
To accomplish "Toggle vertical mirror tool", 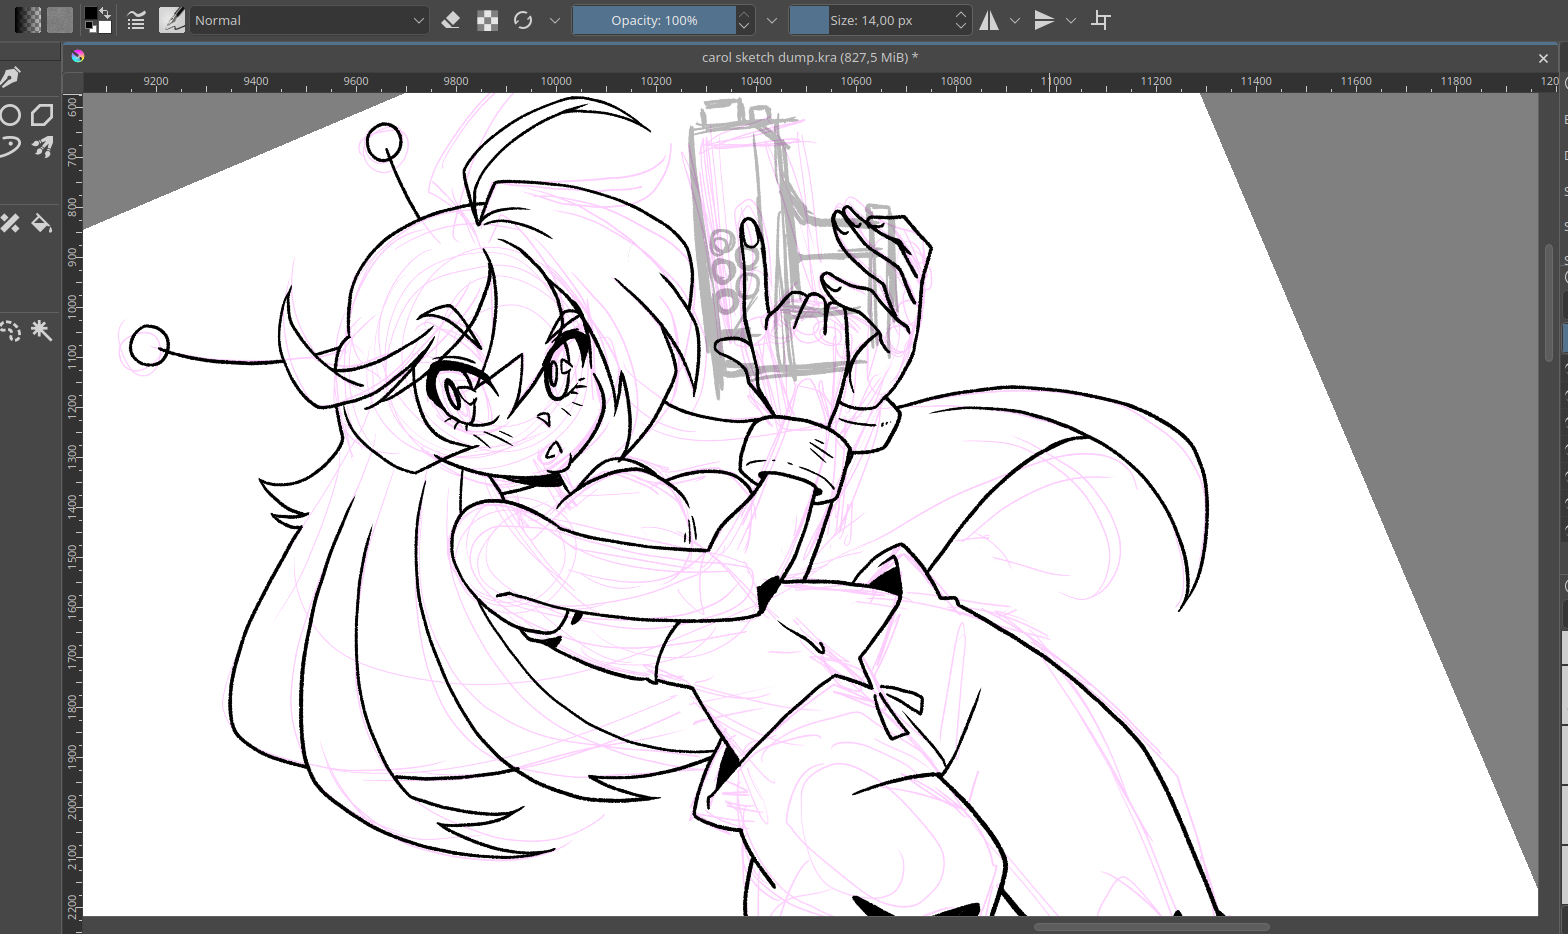I will 1044,20.
